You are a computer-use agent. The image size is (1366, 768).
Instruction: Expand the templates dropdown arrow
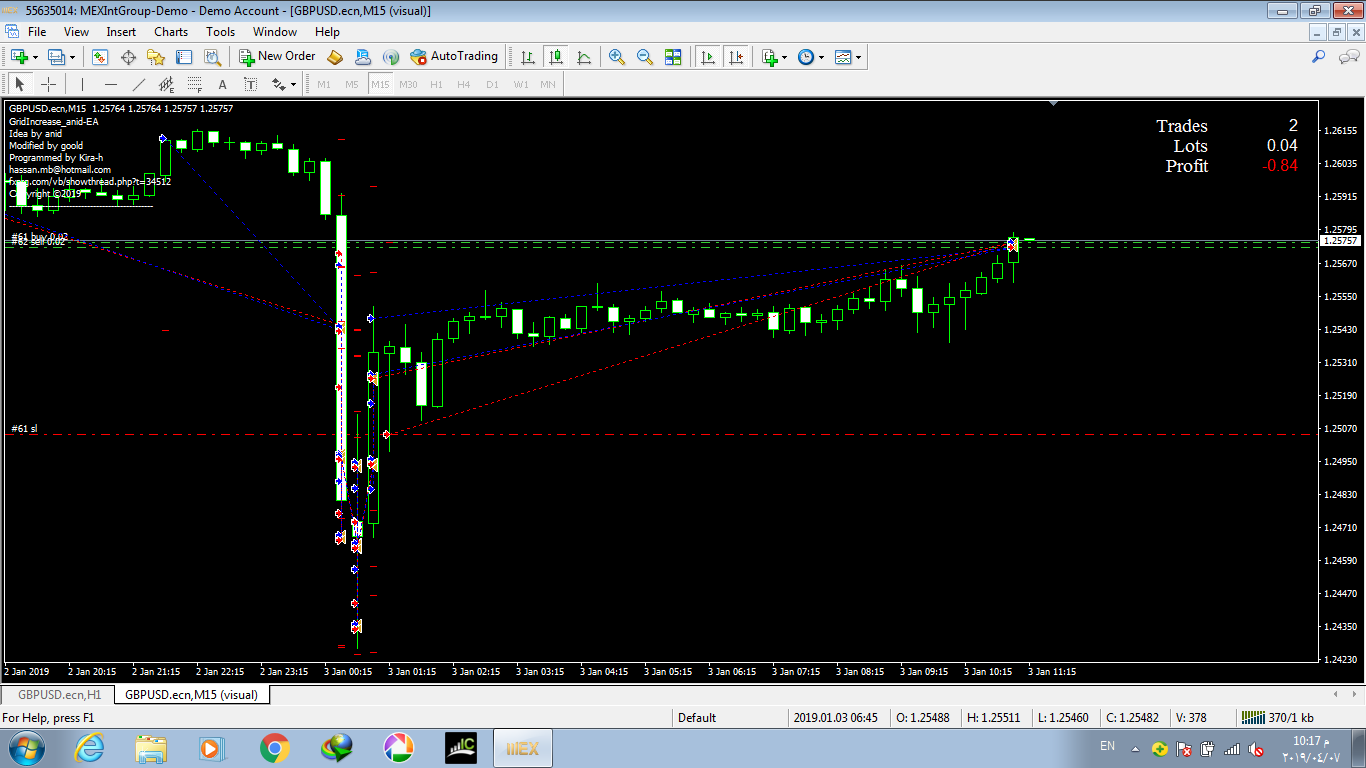tap(858, 57)
